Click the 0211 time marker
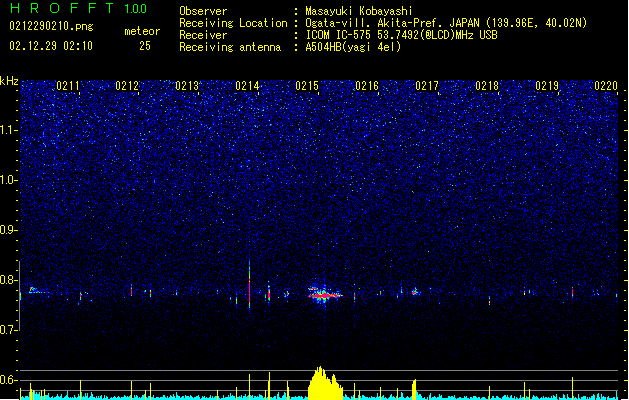This screenshot has width=629, height=400. pyautogui.click(x=68, y=86)
